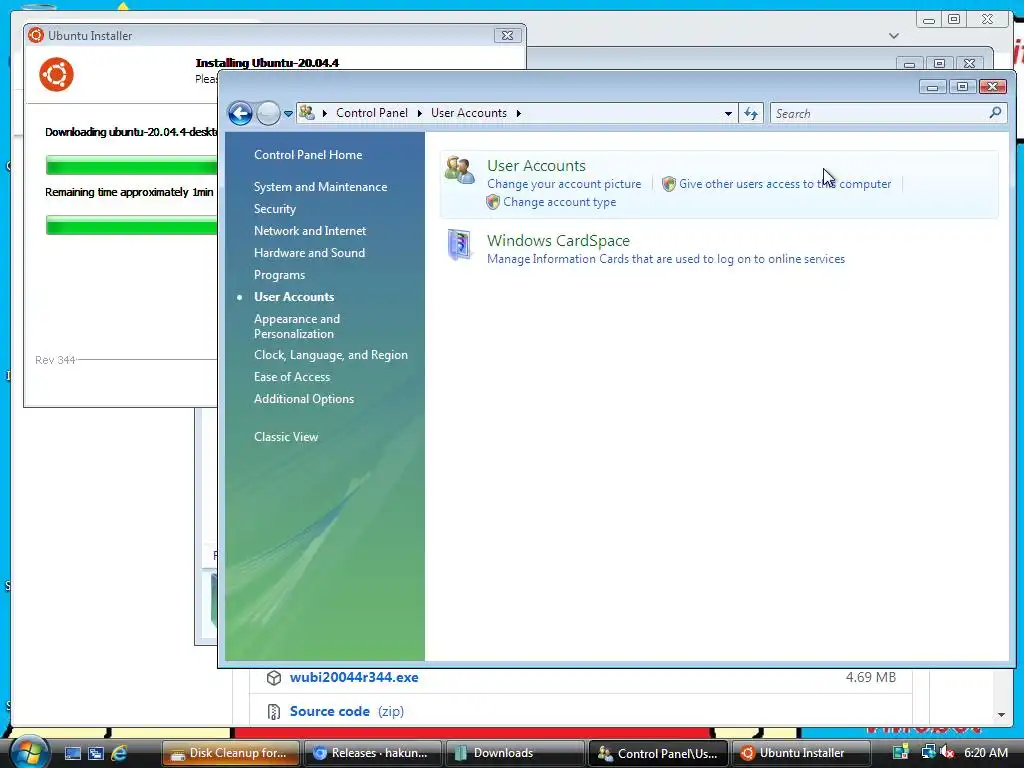
Task: Click the 4.69 MB file size text
Action: tap(871, 678)
